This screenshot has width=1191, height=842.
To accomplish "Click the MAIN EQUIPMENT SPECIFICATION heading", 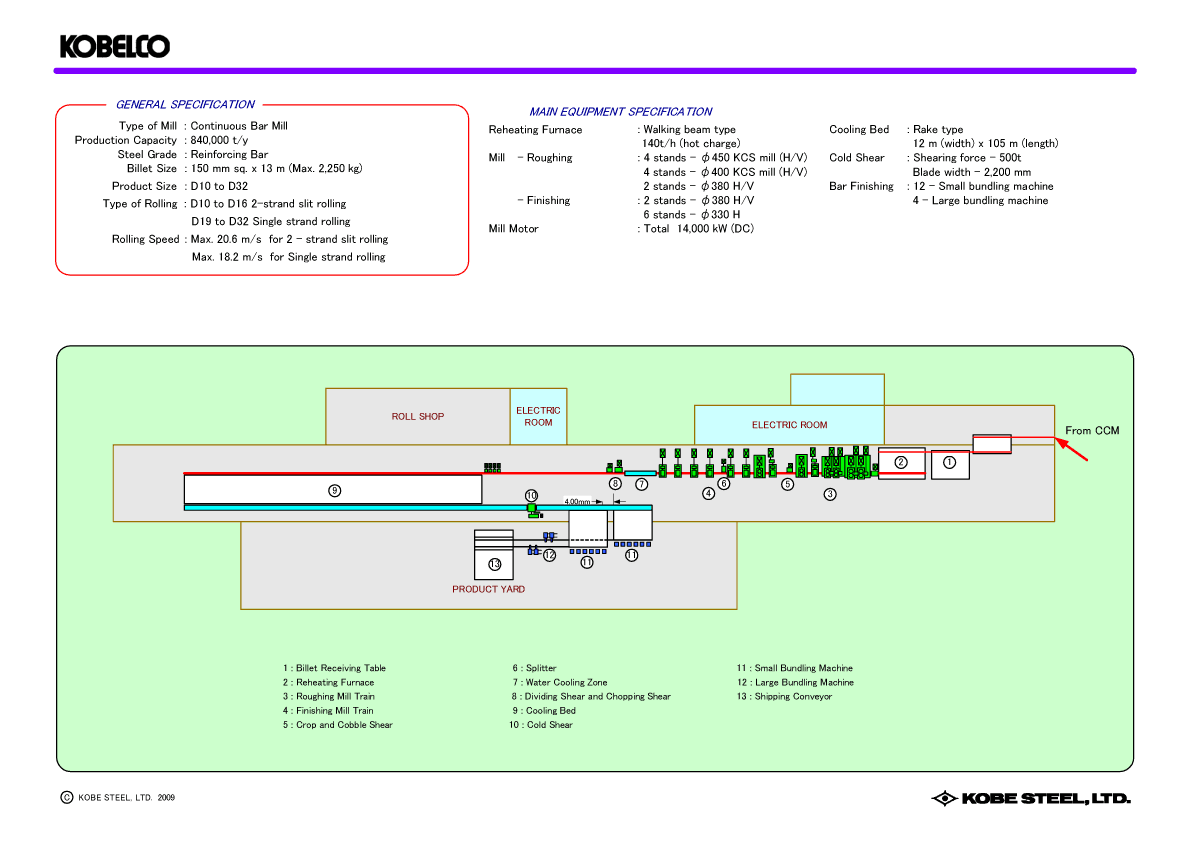I will pos(621,112).
